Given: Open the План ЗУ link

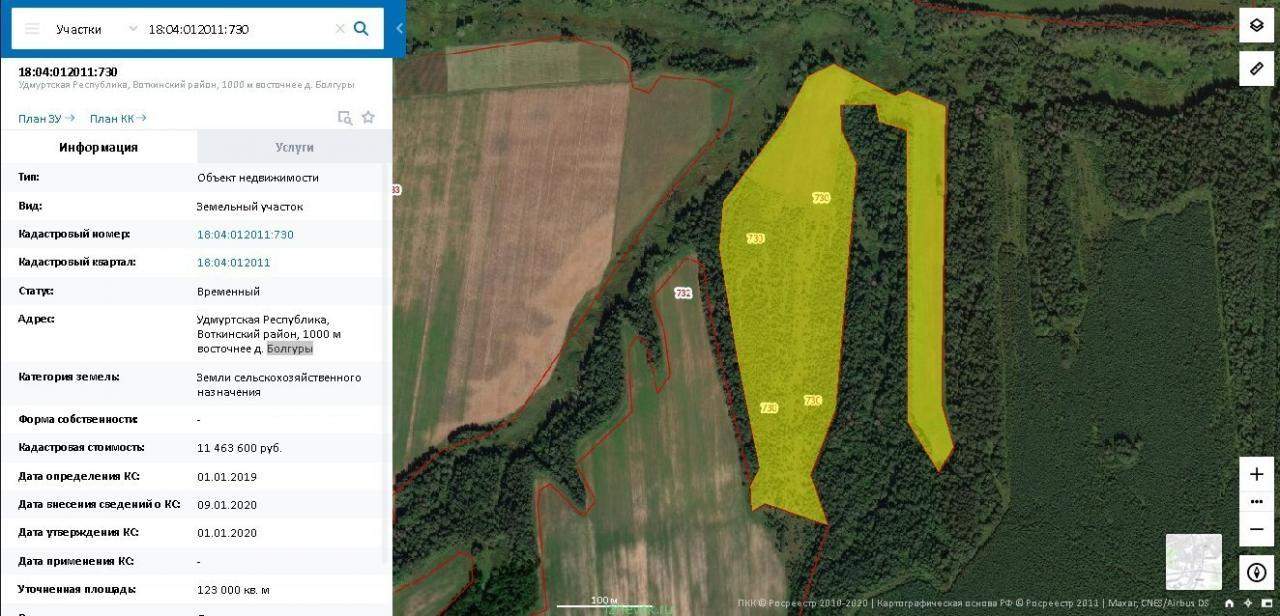Looking at the screenshot, I should [46, 118].
